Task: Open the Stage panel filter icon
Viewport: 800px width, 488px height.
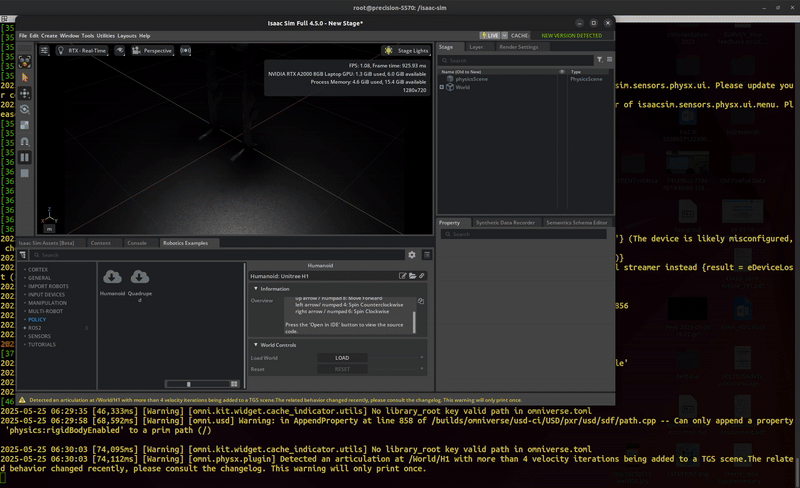Action: (599, 60)
